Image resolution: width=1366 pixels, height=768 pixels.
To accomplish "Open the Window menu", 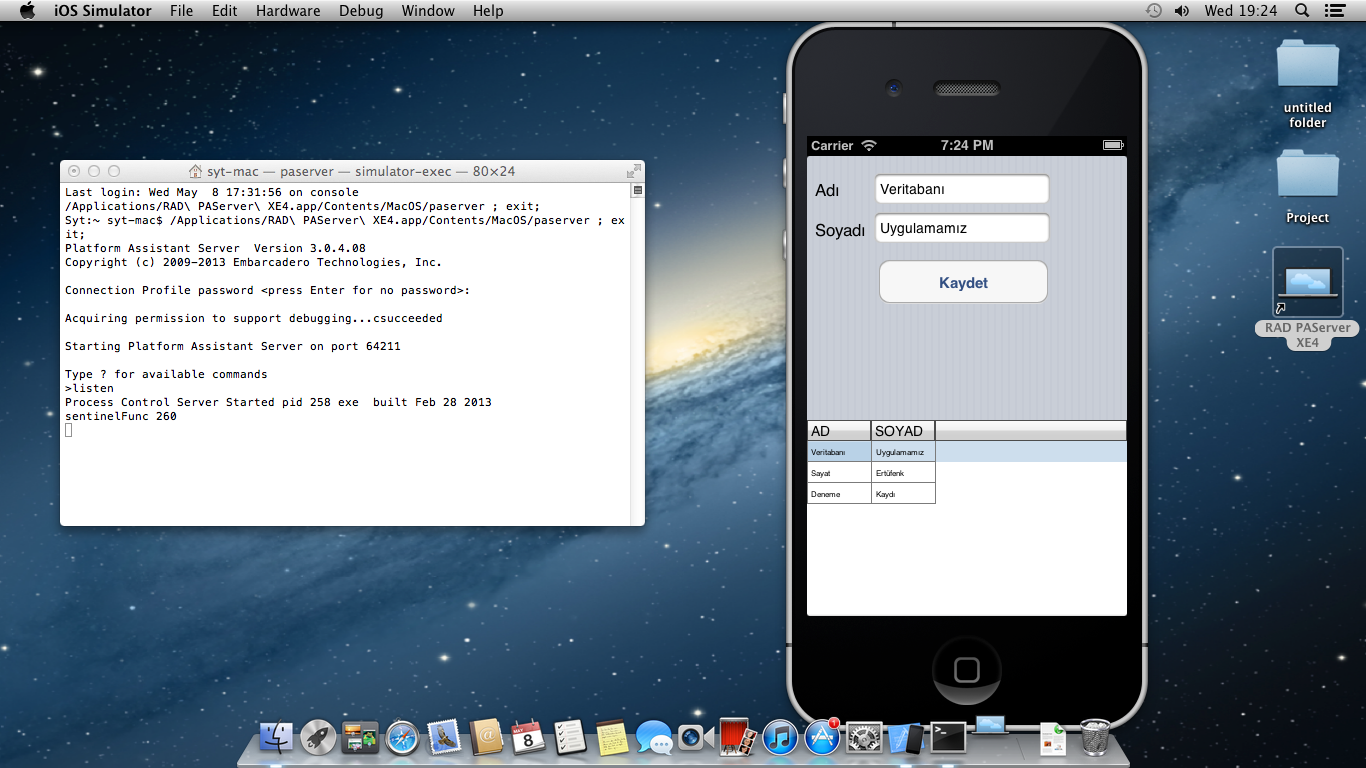I will (x=429, y=11).
